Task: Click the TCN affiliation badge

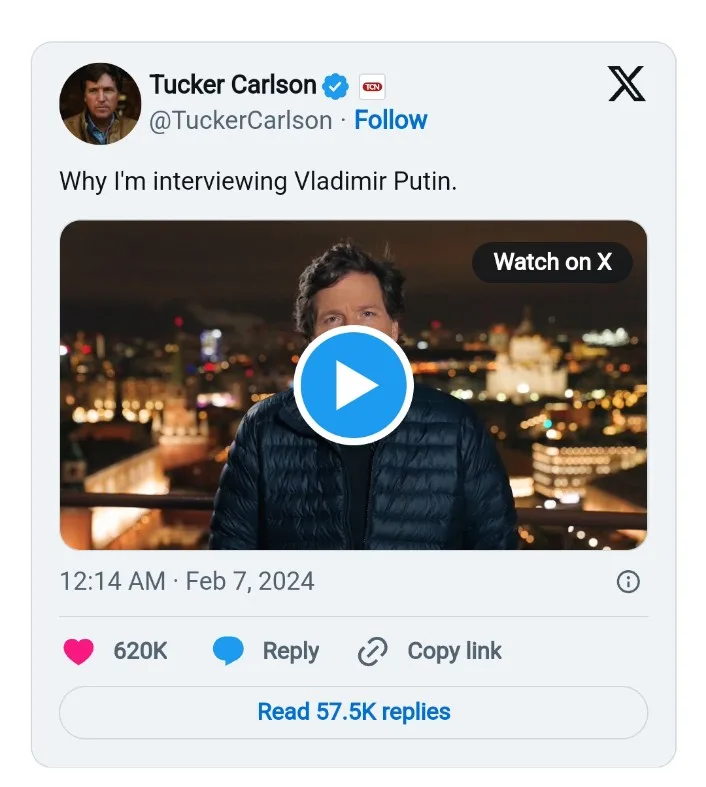Action: point(372,87)
